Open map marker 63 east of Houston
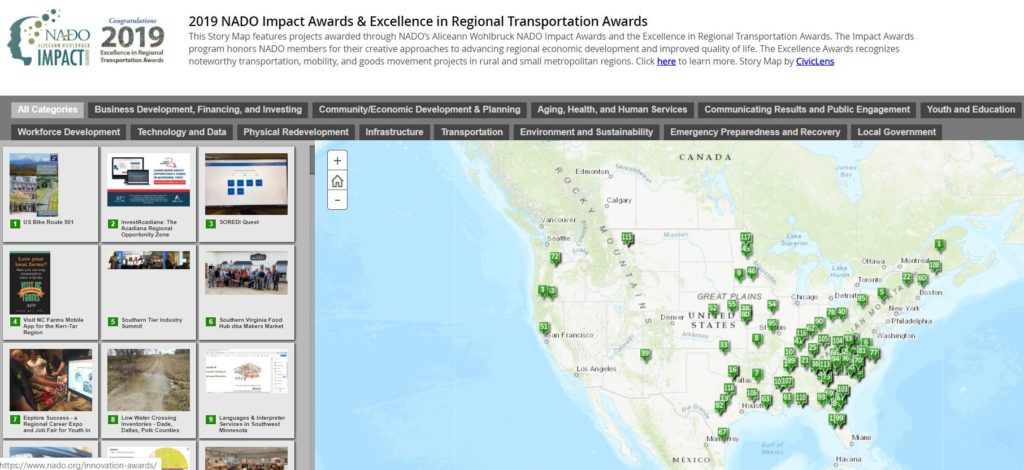This screenshot has height=470, width=1024. [766, 400]
